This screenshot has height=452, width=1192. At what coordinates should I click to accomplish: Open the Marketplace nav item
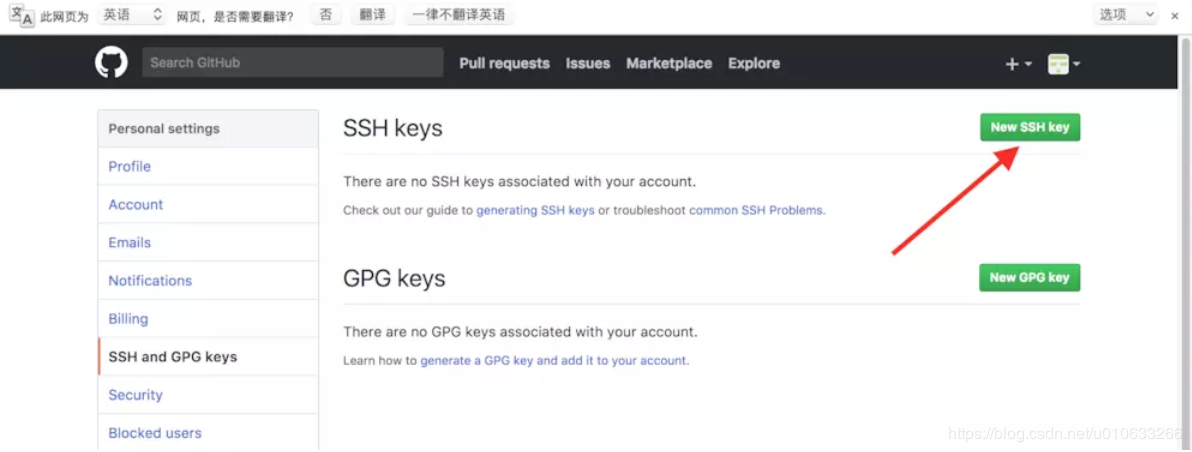pyautogui.click(x=669, y=64)
